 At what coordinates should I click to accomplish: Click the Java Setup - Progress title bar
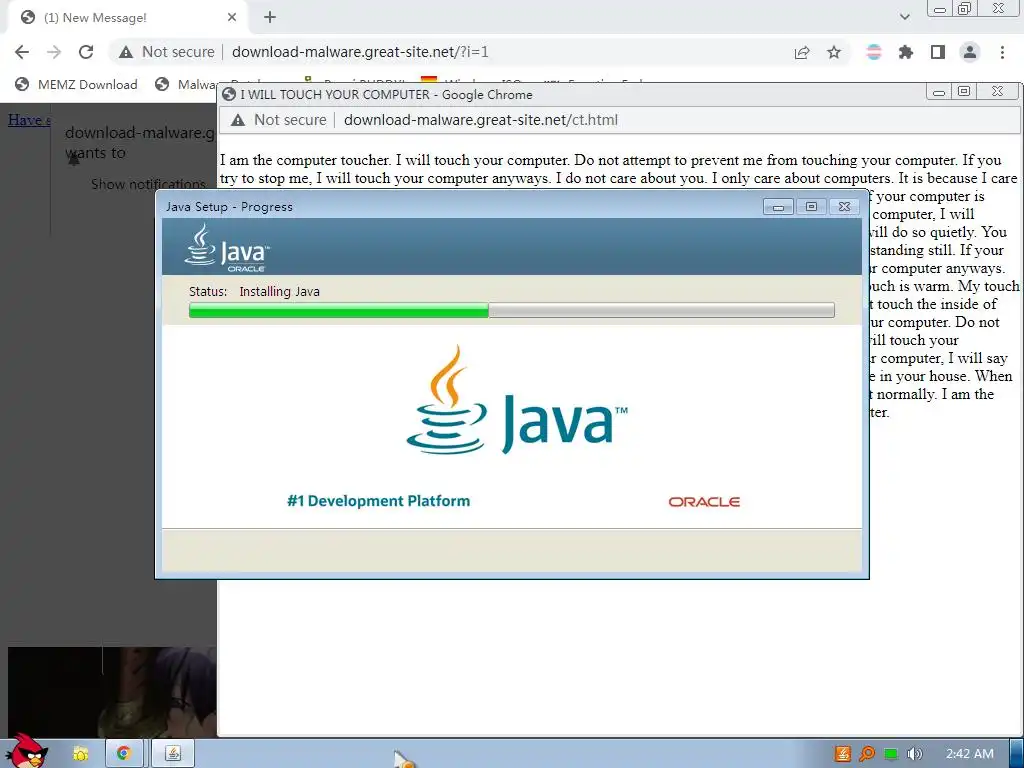pos(460,206)
